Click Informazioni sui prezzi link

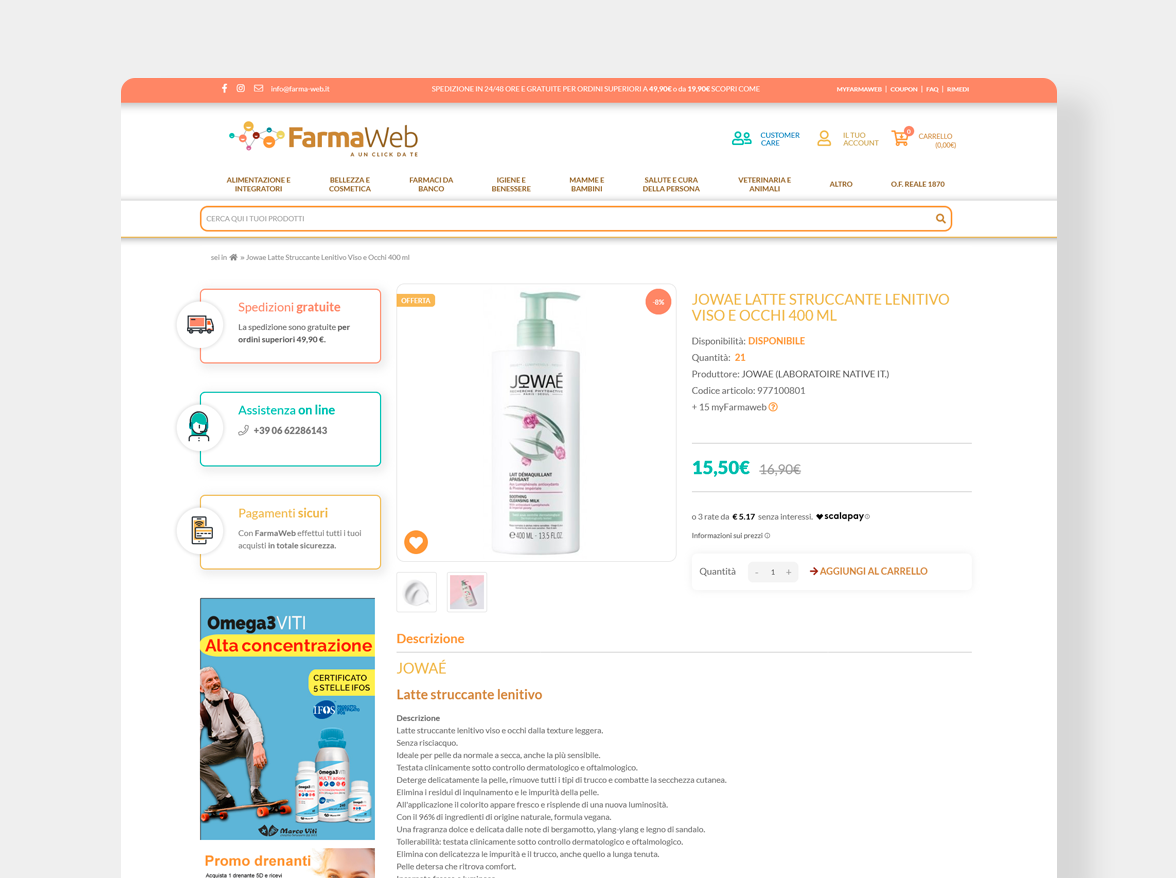click(730, 535)
